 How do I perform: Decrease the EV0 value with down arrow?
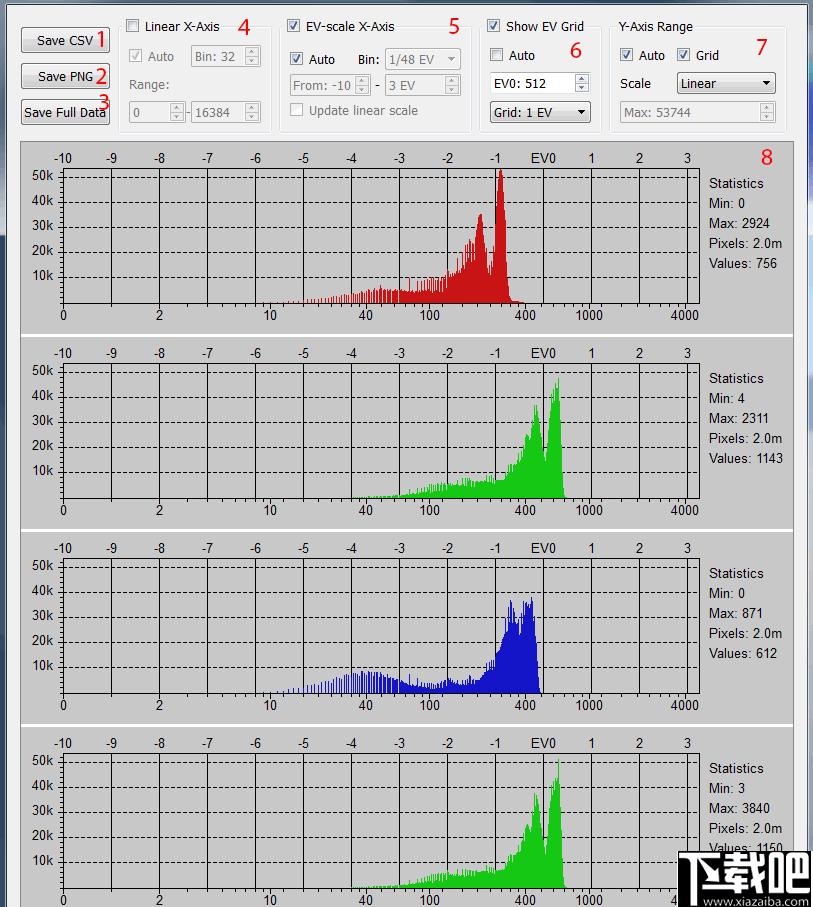tap(583, 88)
